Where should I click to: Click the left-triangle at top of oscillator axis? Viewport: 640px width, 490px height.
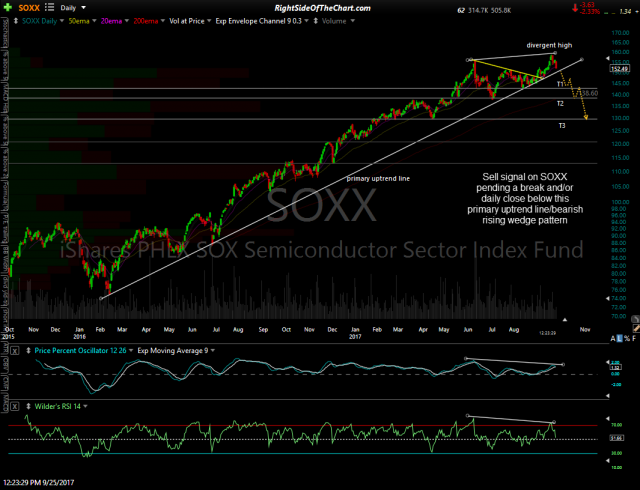click(x=608, y=362)
